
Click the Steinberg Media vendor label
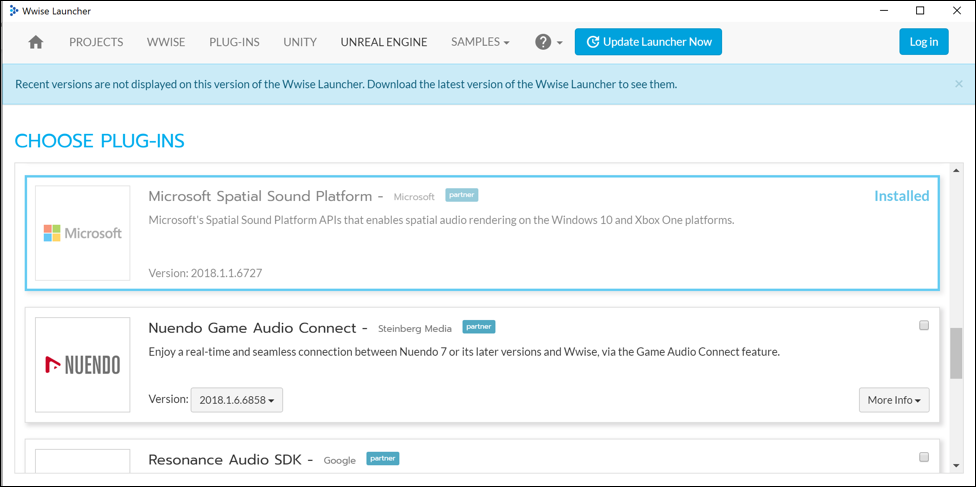pyautogui.click(x=415, y=329)
